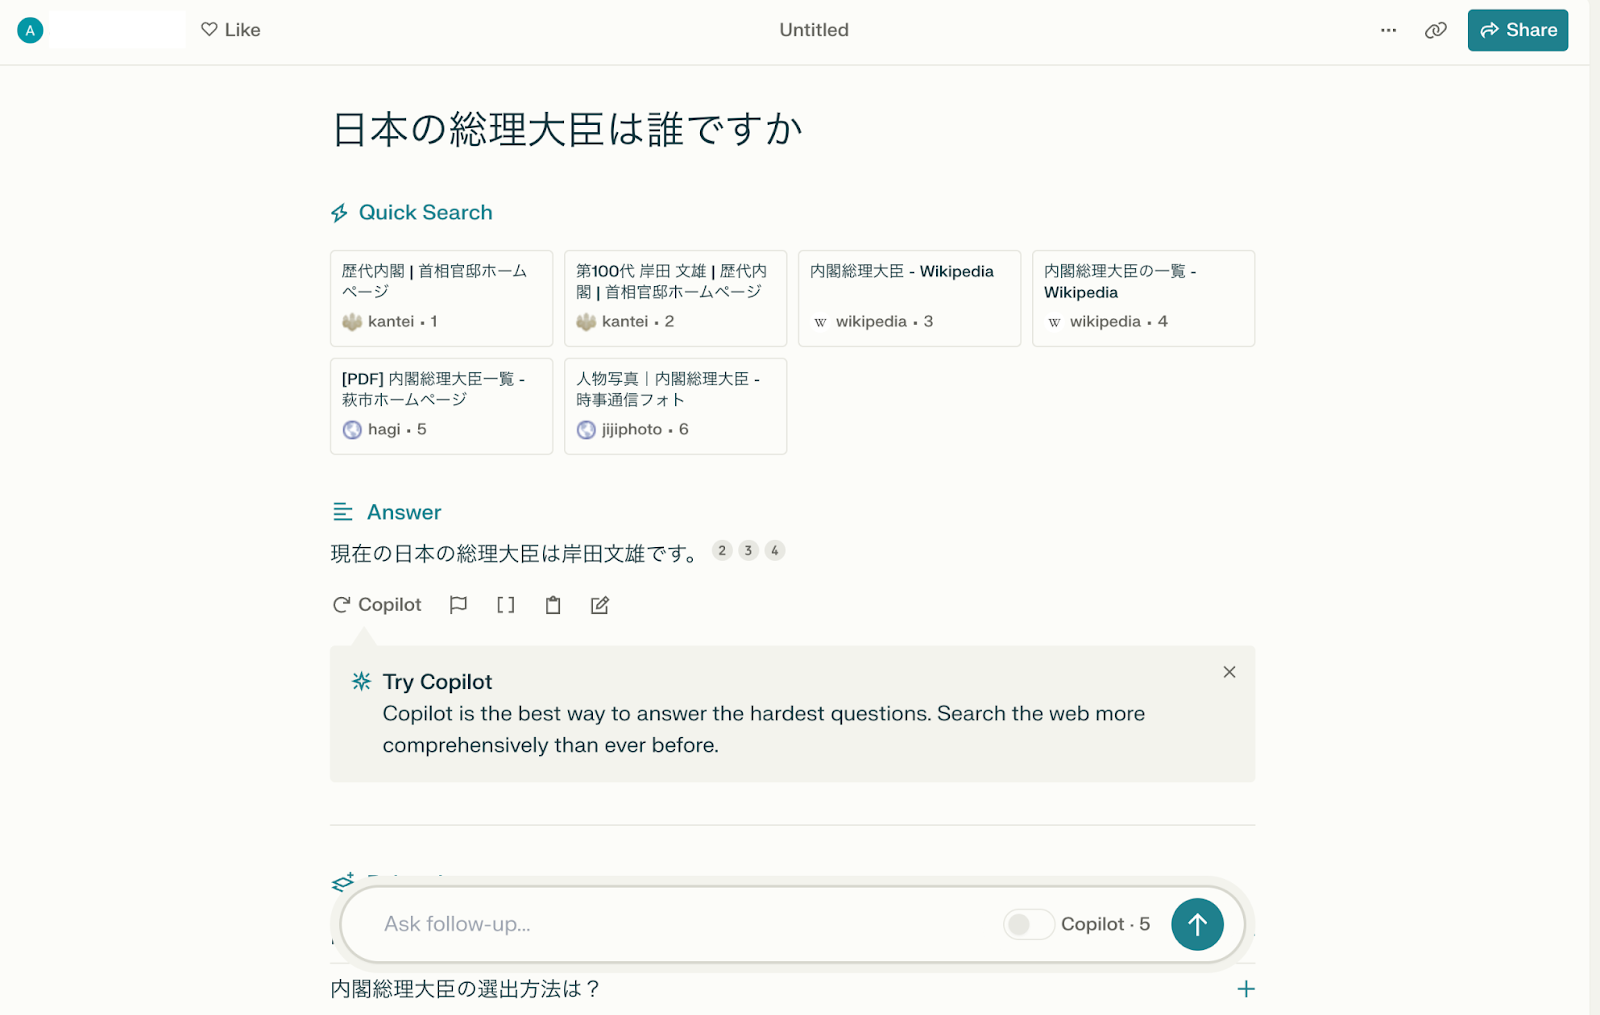The height and width of the screenshot is (1015, 1600).
Task: Click the Share button
Action: (1517, 30)
